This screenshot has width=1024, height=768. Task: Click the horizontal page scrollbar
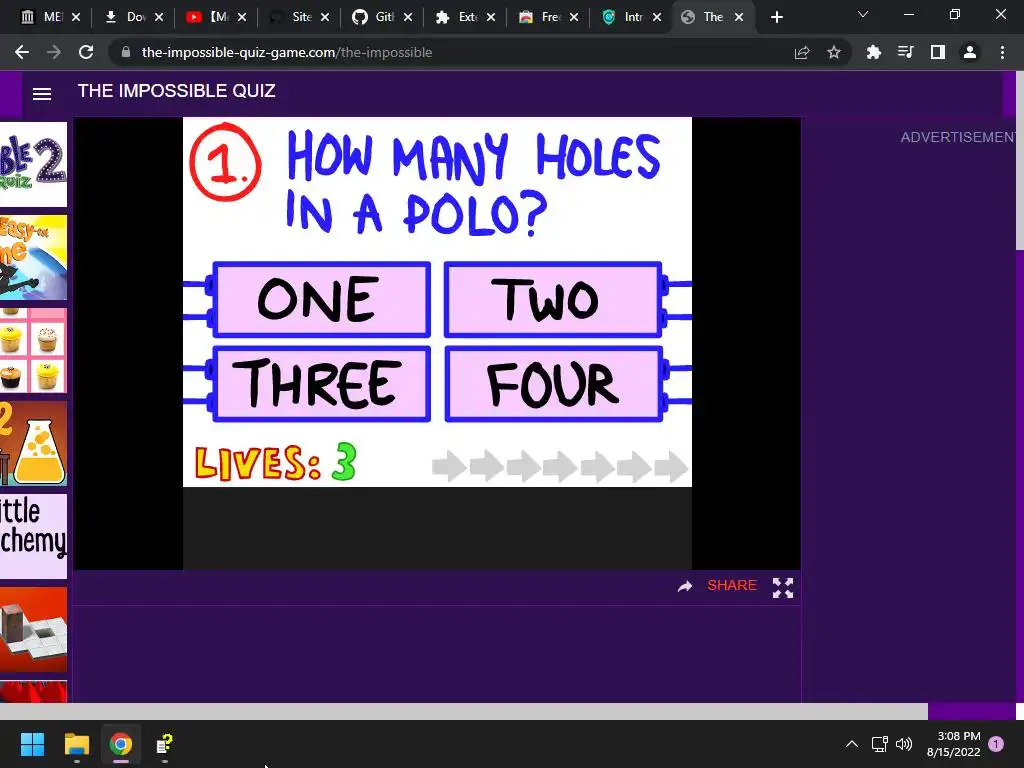click(x=464, y=711)
